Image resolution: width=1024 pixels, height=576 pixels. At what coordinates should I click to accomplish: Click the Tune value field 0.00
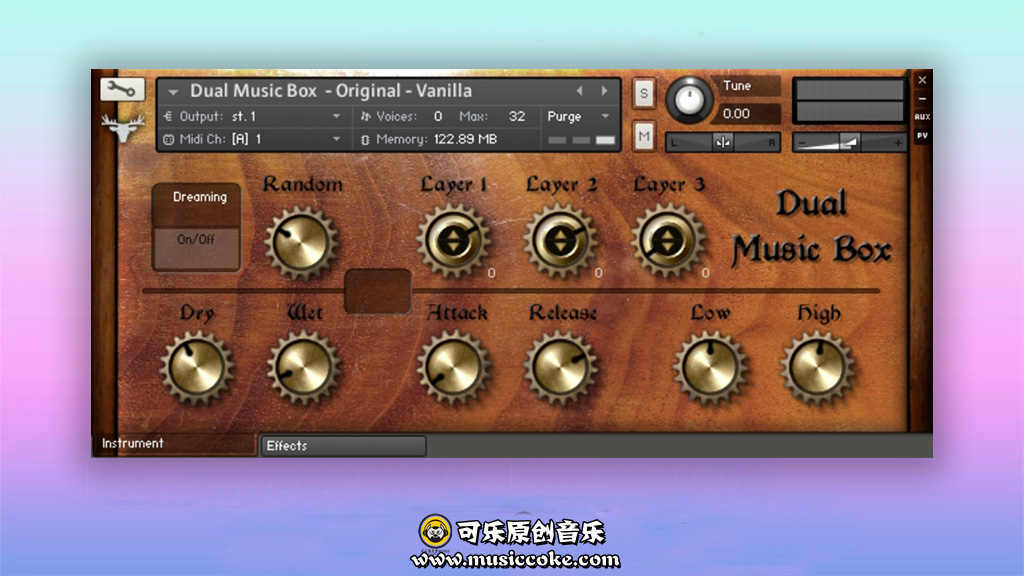750,114
